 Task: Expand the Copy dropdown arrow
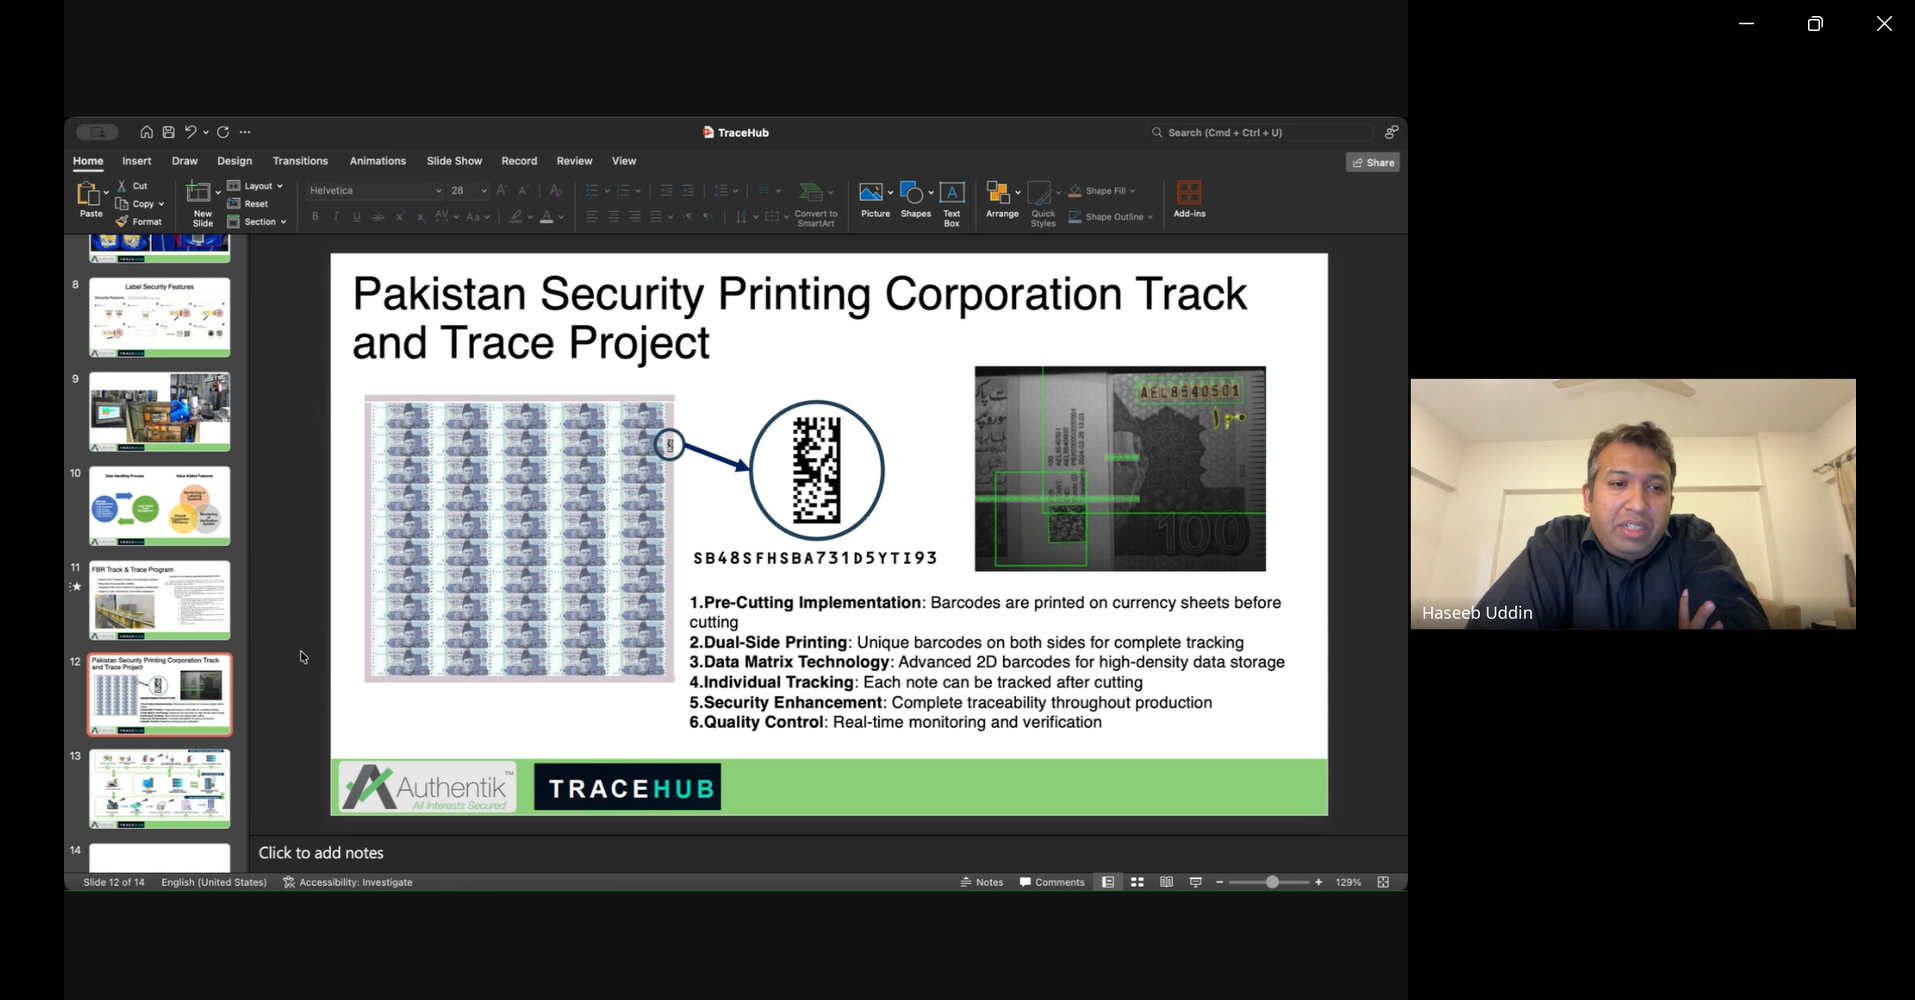click(x=161, y=204)
